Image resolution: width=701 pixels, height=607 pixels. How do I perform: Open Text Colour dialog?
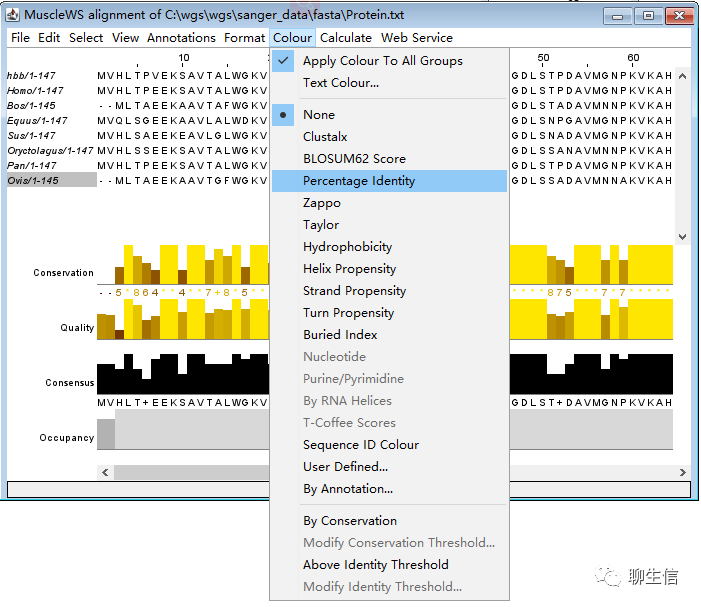(341, 83)
